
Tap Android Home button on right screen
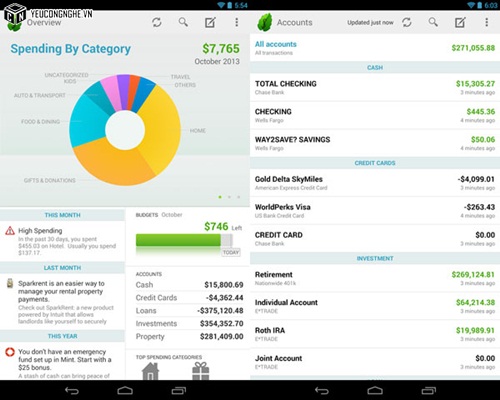click(375, 390)
